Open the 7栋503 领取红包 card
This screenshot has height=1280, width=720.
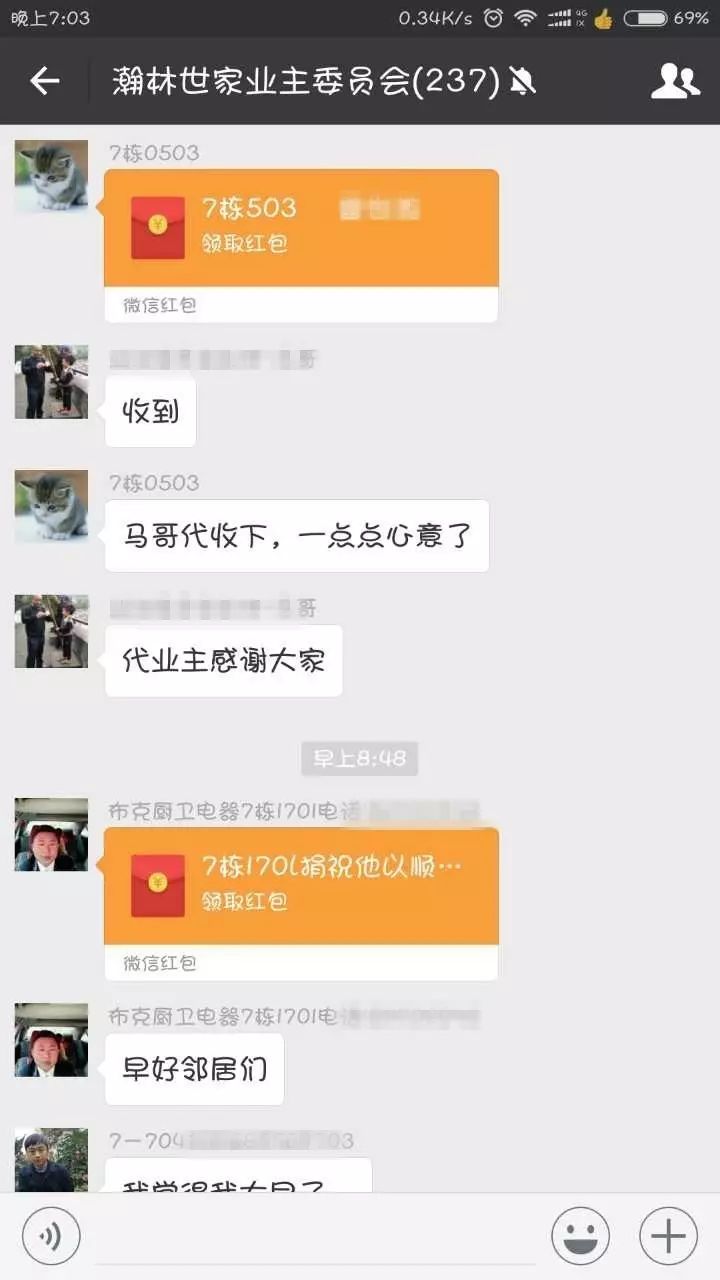301,246
